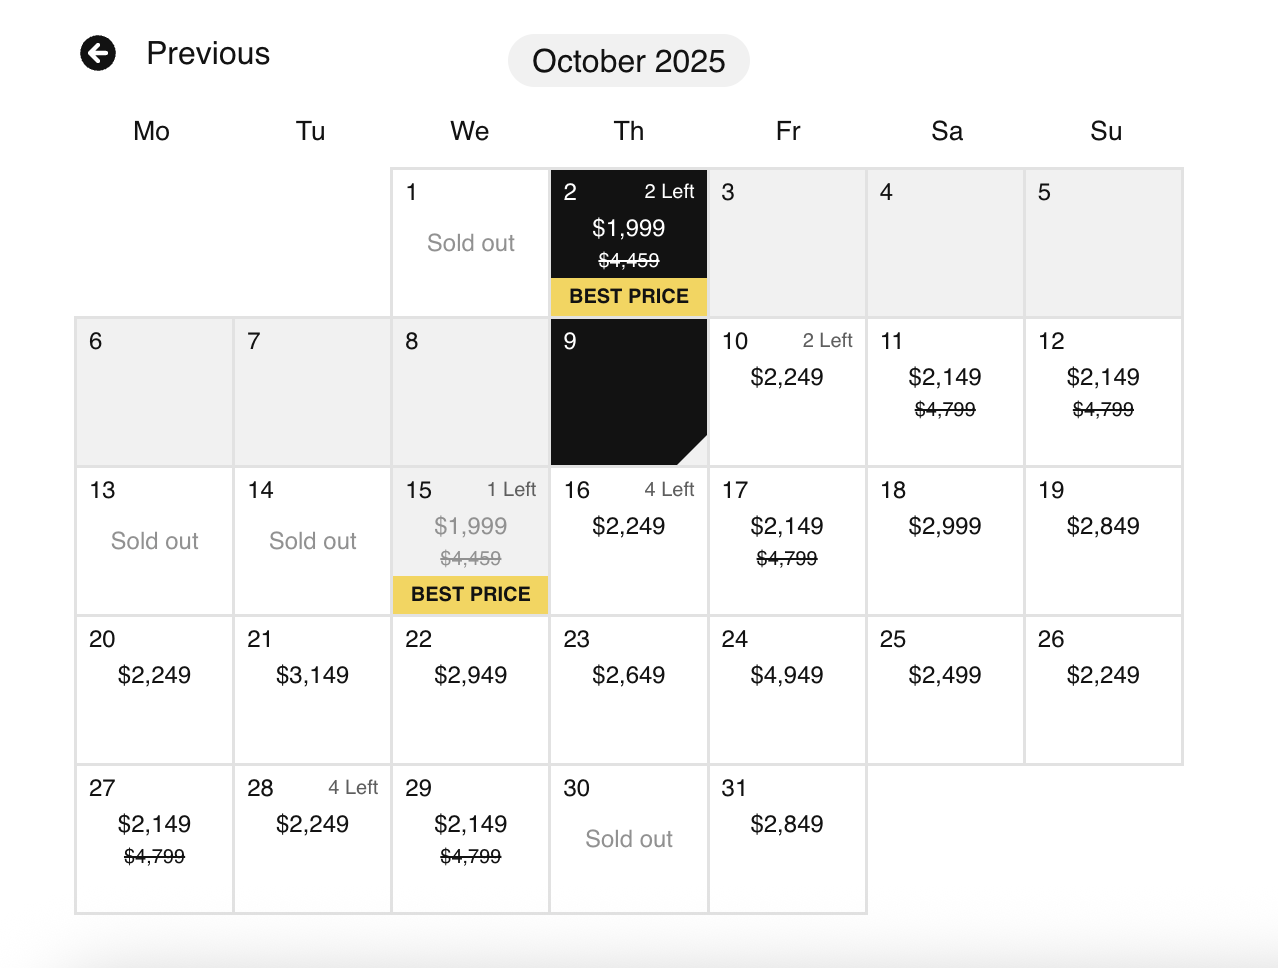
Task: Click the BEST PRICE badge on October 2
Action: click(x=629, y=296)
